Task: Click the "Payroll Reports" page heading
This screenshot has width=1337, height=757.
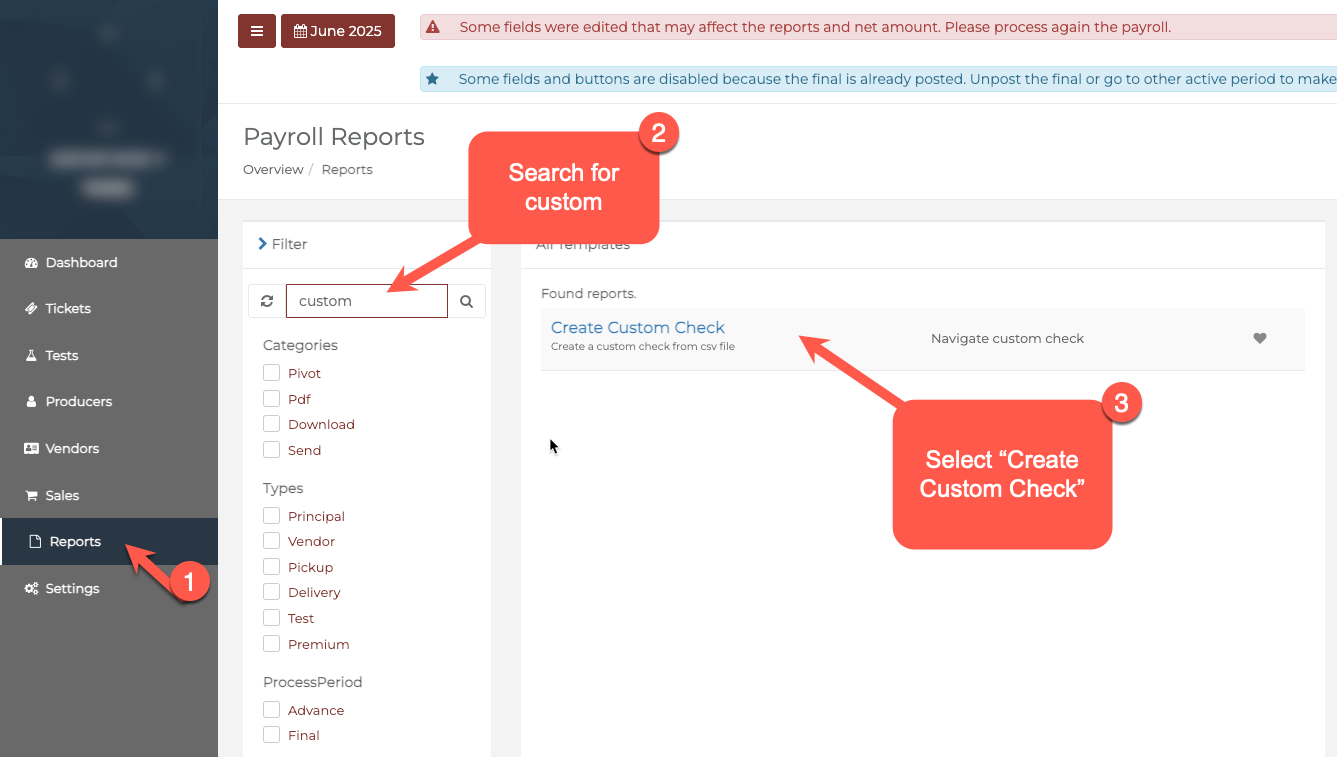Action: pos(334,137)
